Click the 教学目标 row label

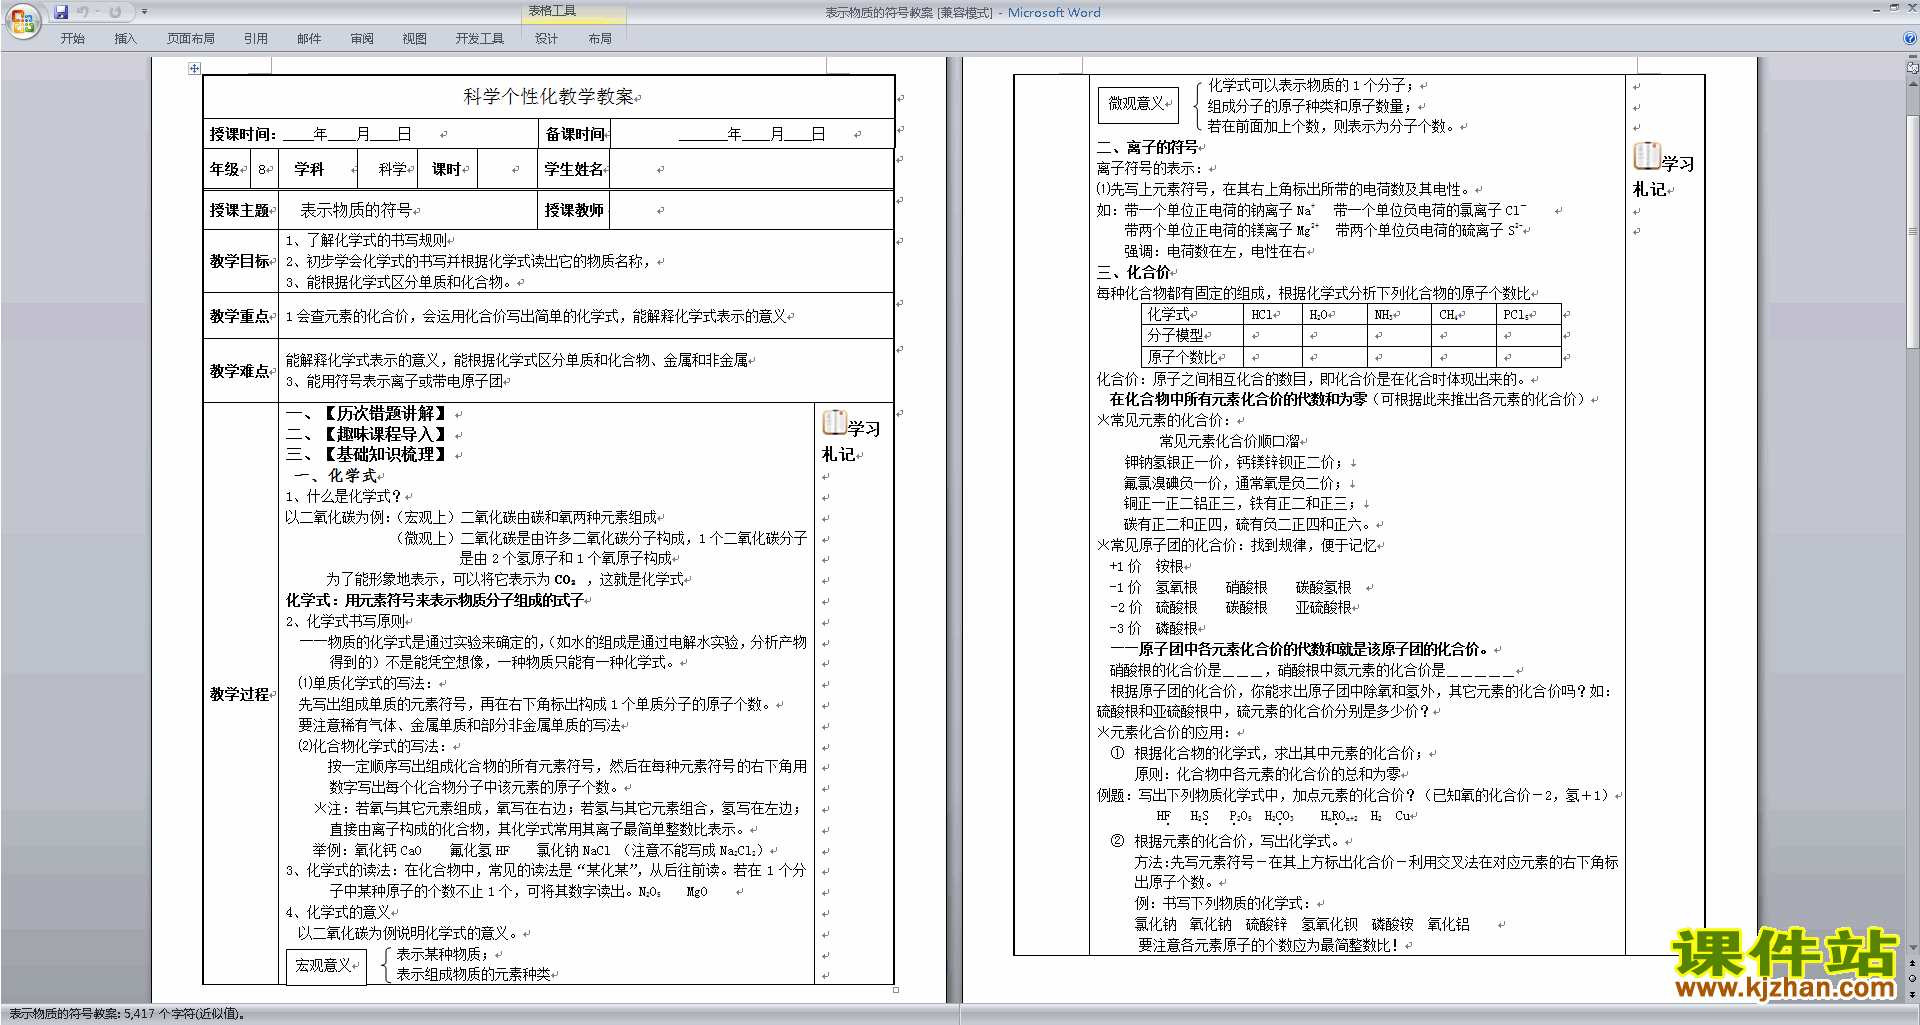coord(240,261)
